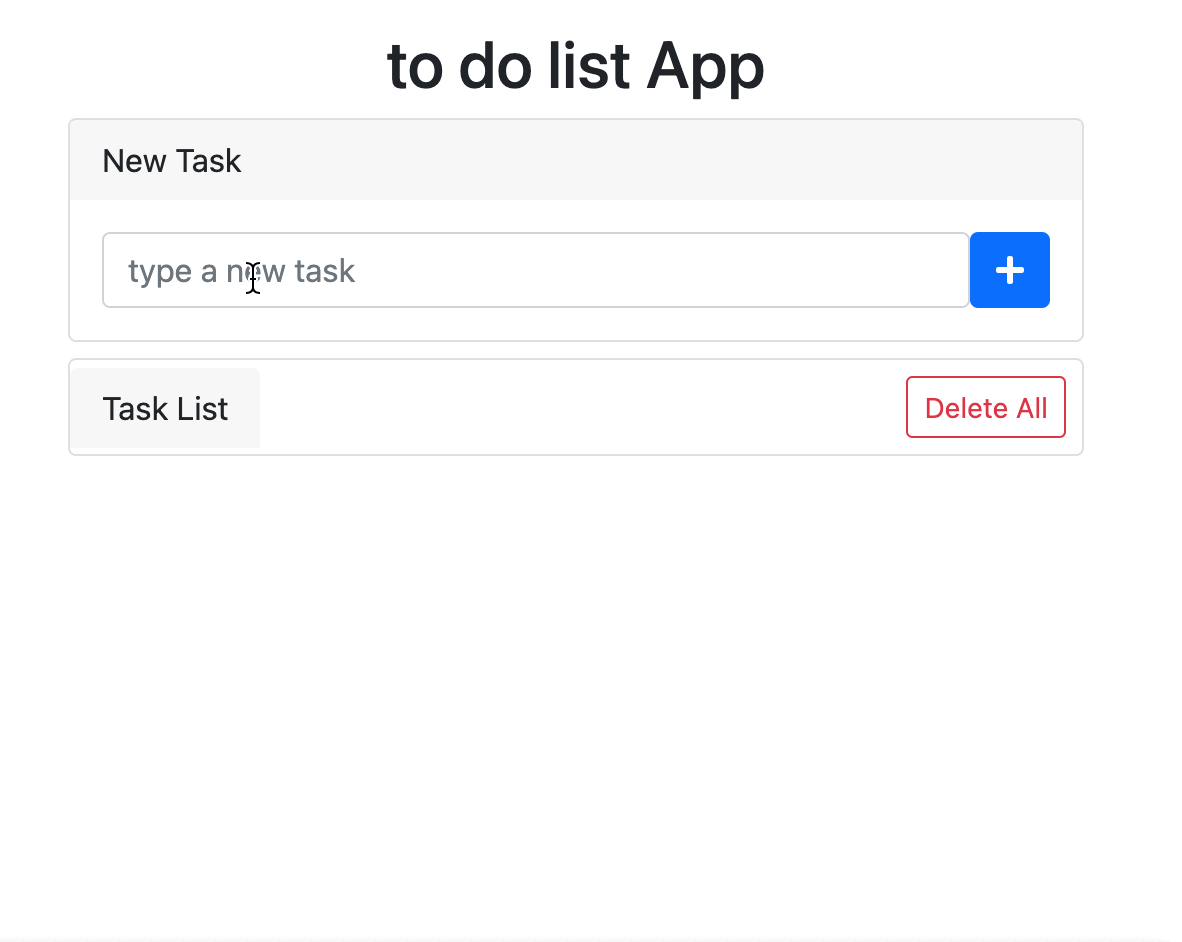Screen dimensions: 1182x942
Task: Click the Task List header label
Action: tap(165, 408)
